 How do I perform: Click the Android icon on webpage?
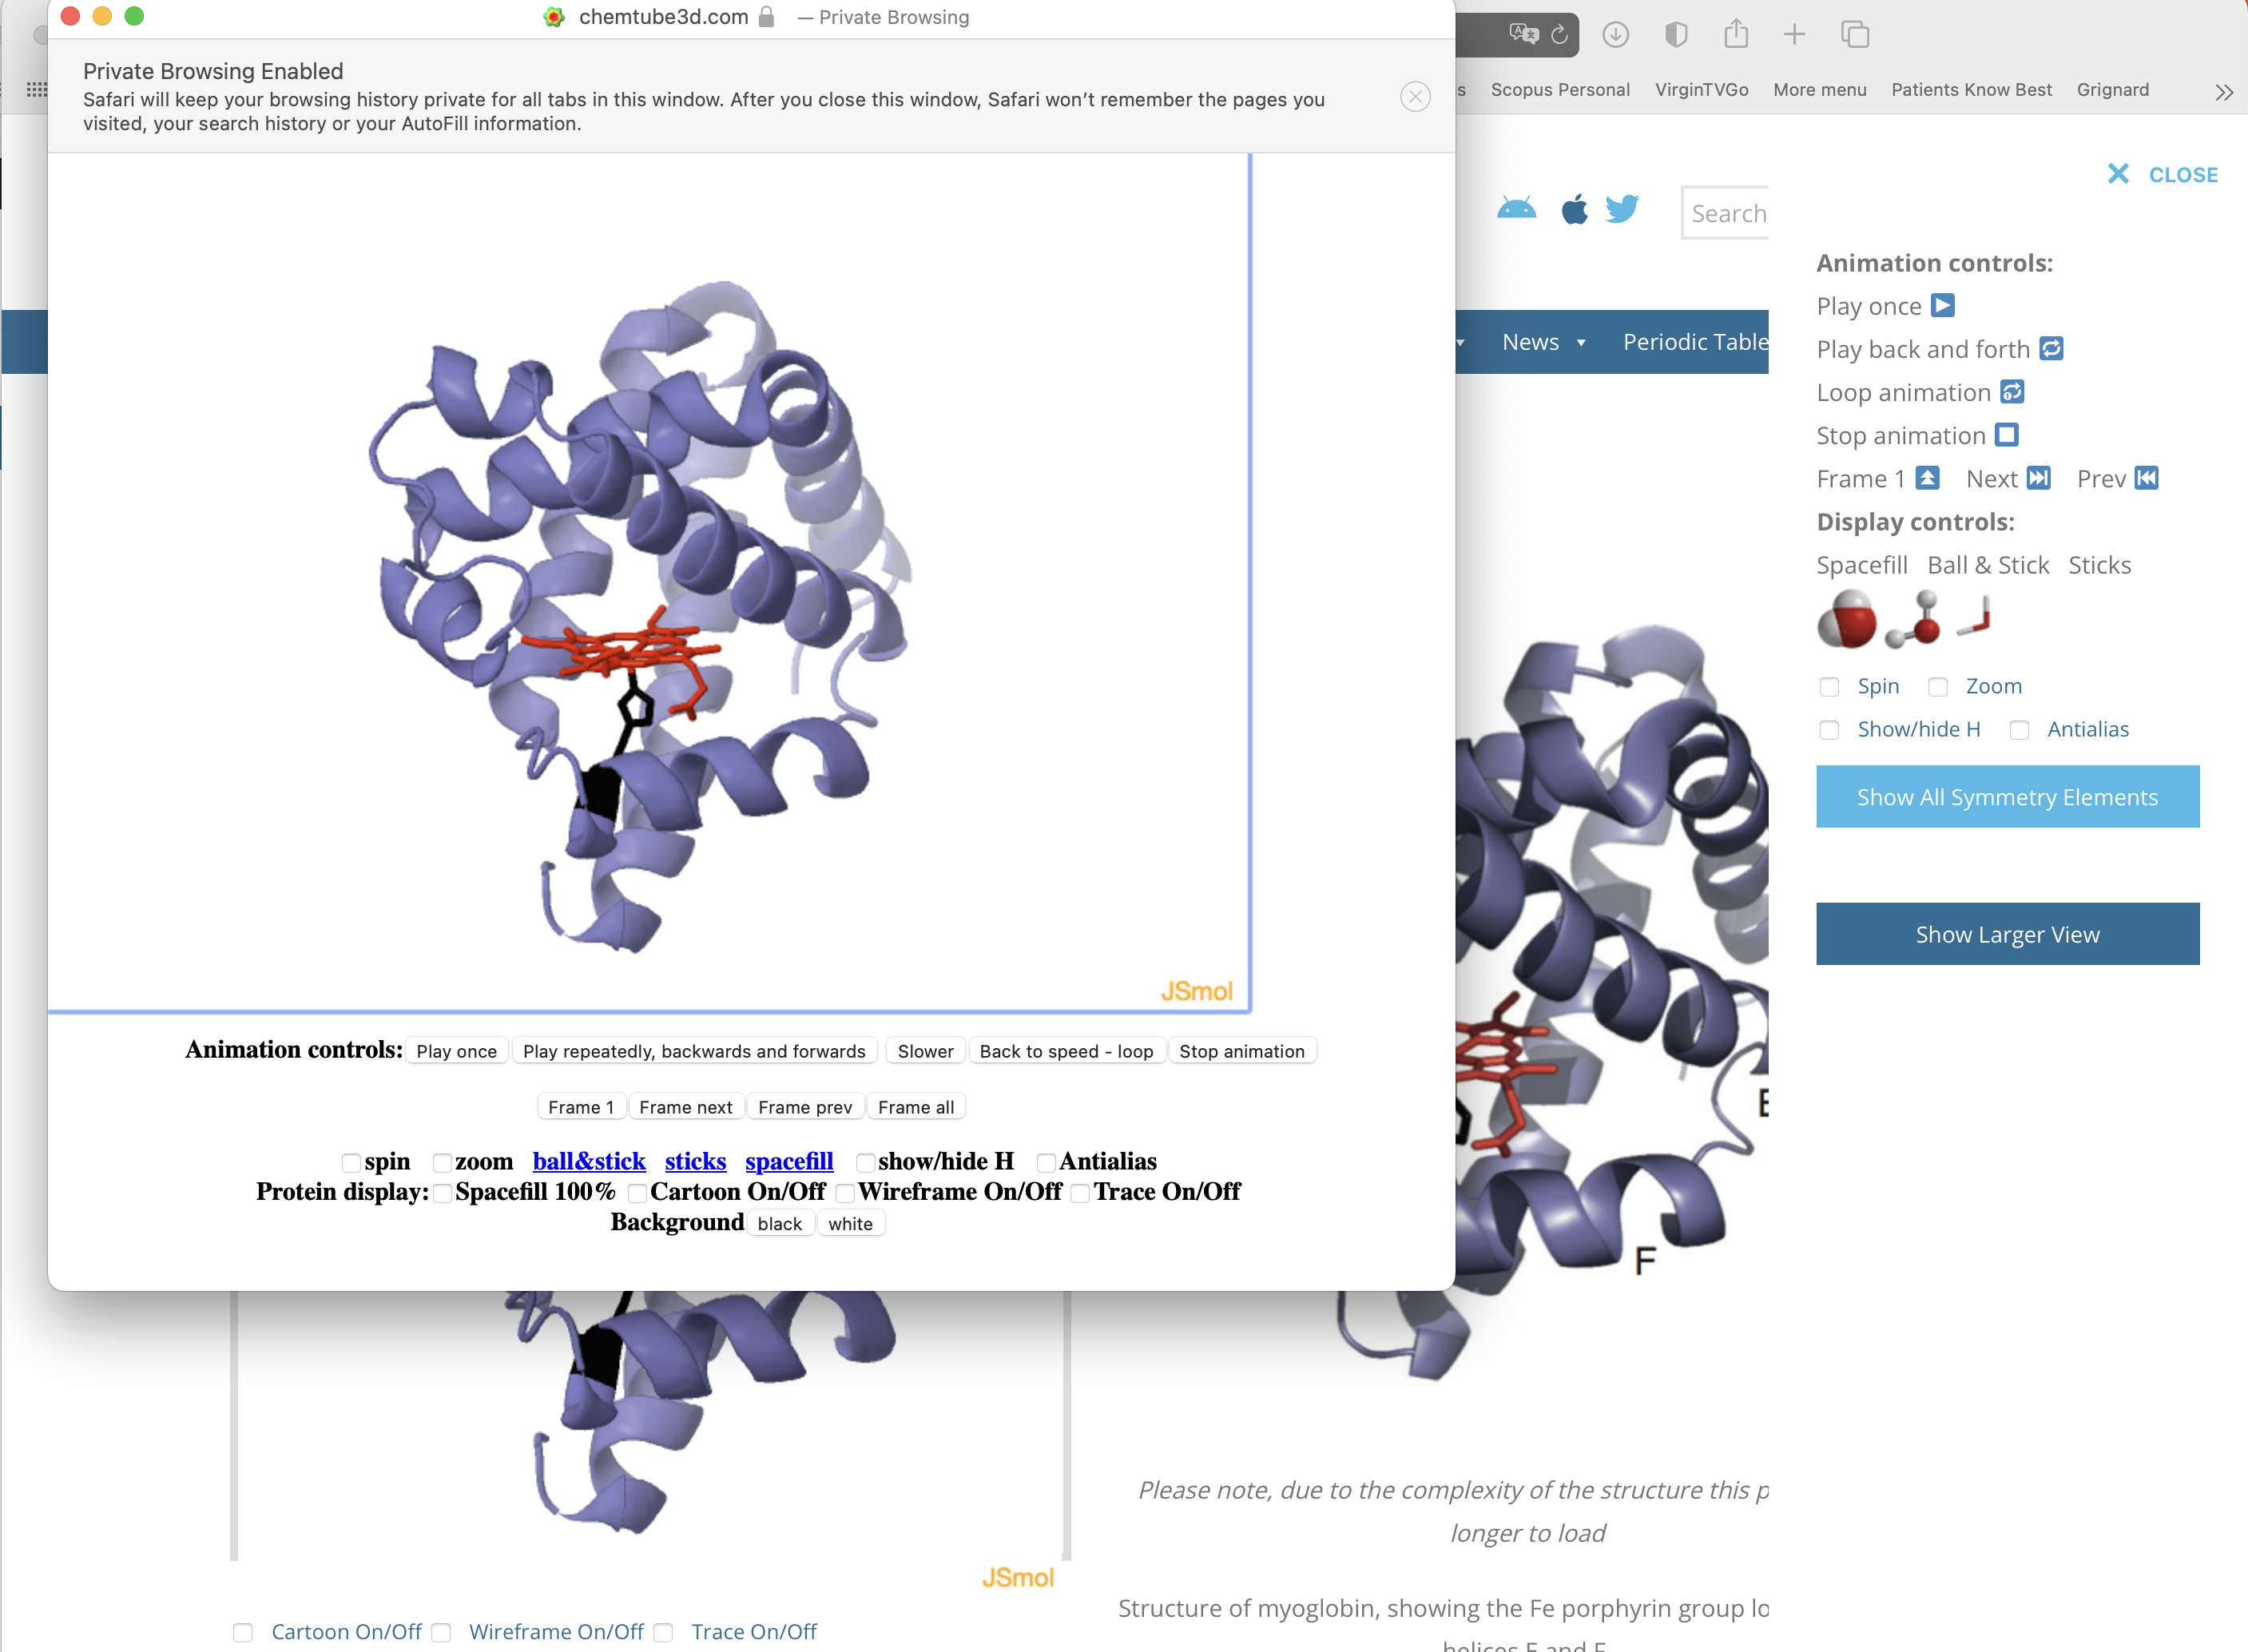1516,209
